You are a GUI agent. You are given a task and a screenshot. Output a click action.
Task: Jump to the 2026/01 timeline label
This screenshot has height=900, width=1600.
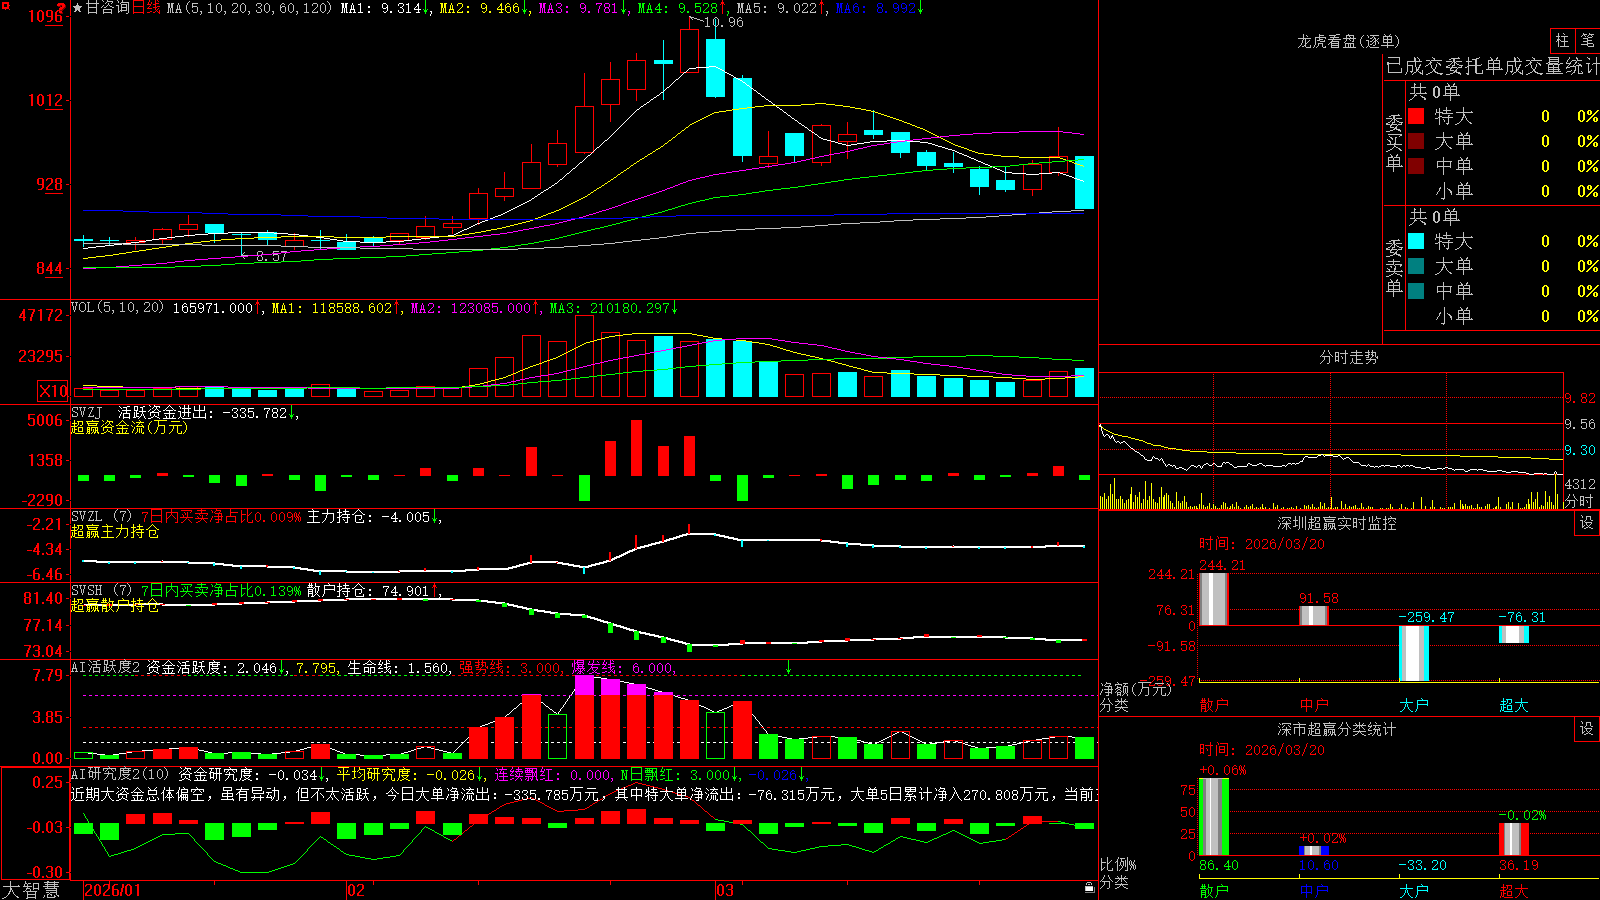tap(113, 890)
